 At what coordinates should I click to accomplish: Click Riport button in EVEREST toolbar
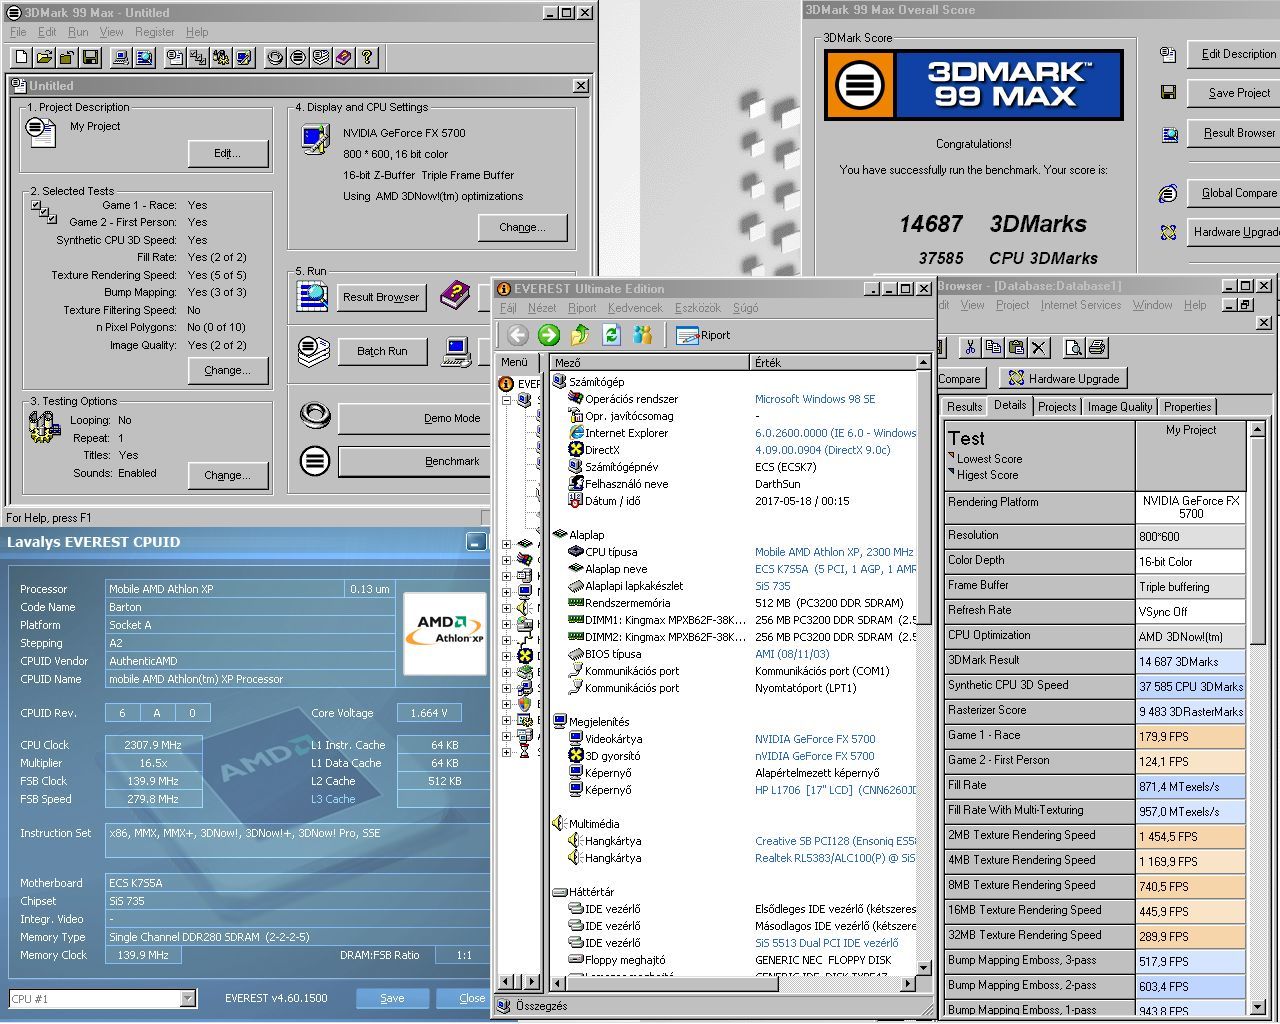pos(703,335)
